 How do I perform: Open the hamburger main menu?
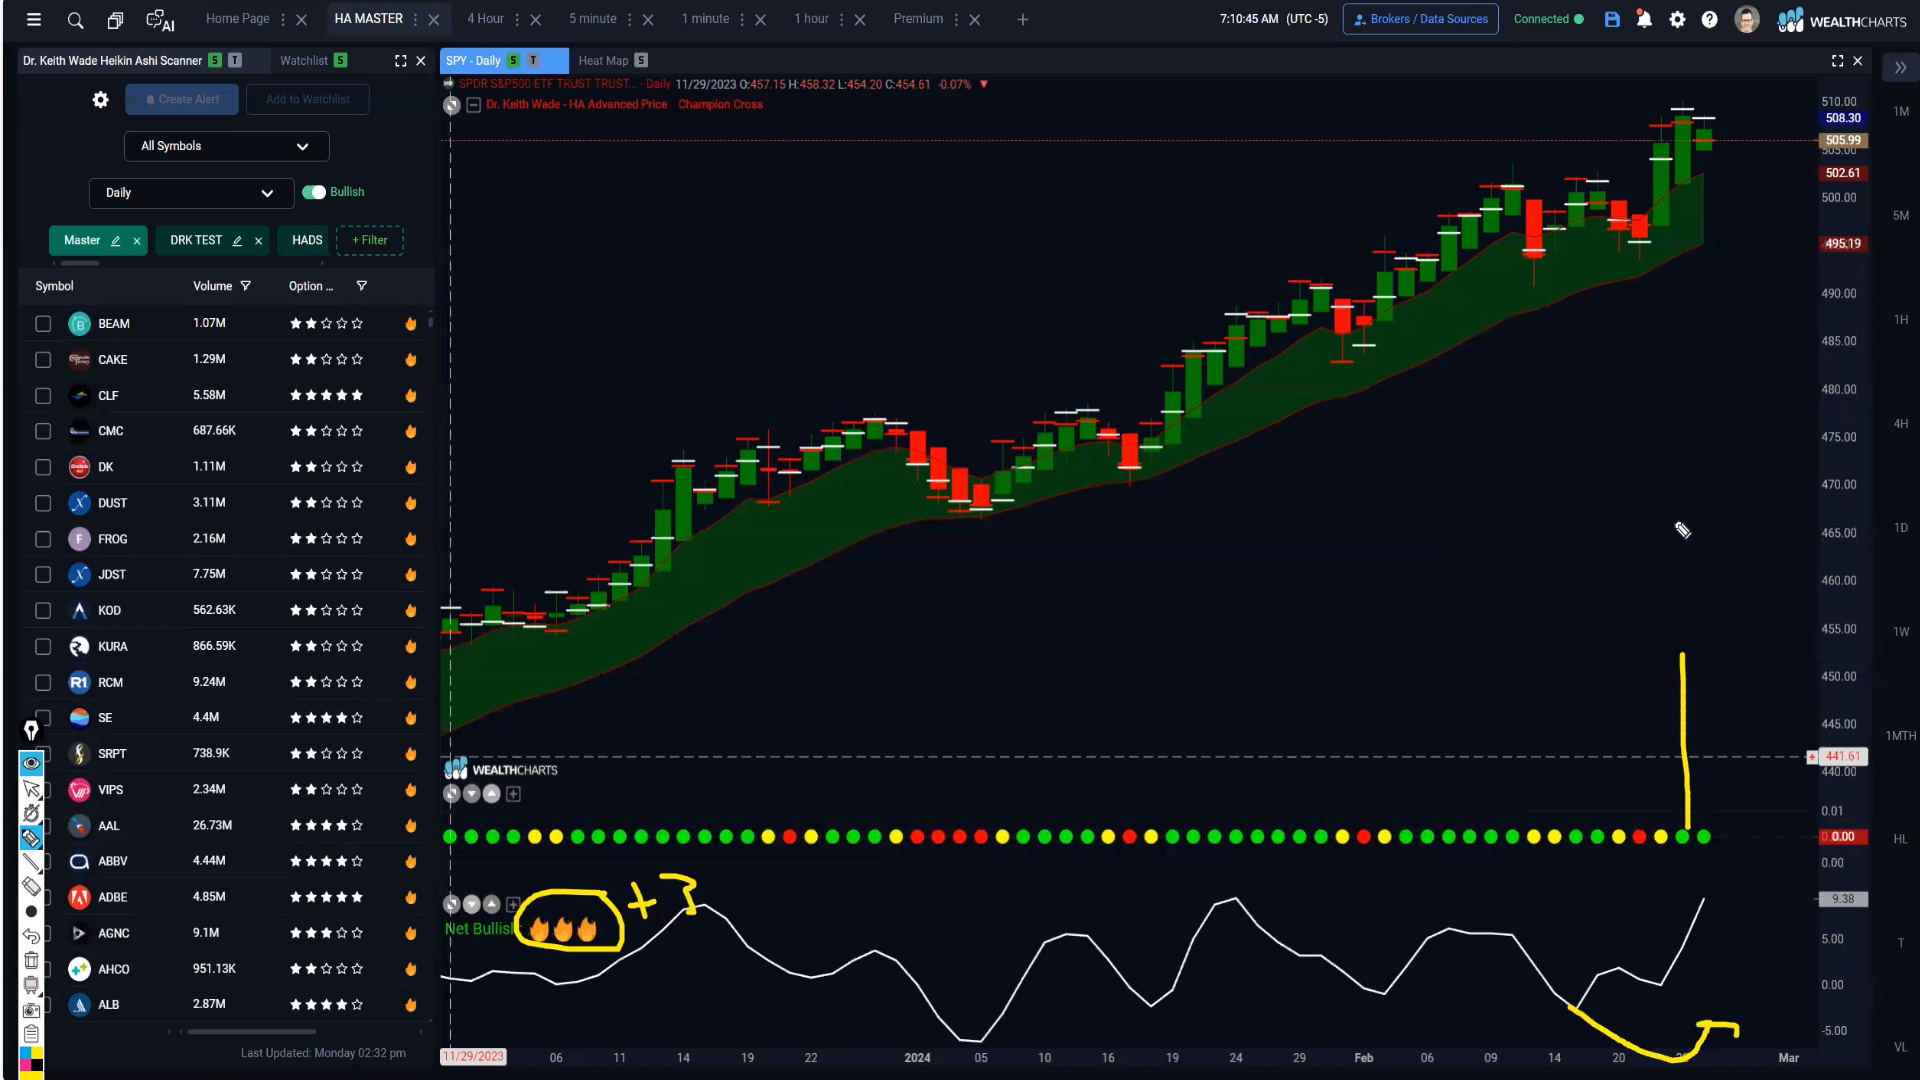click(x=33, y=19)
